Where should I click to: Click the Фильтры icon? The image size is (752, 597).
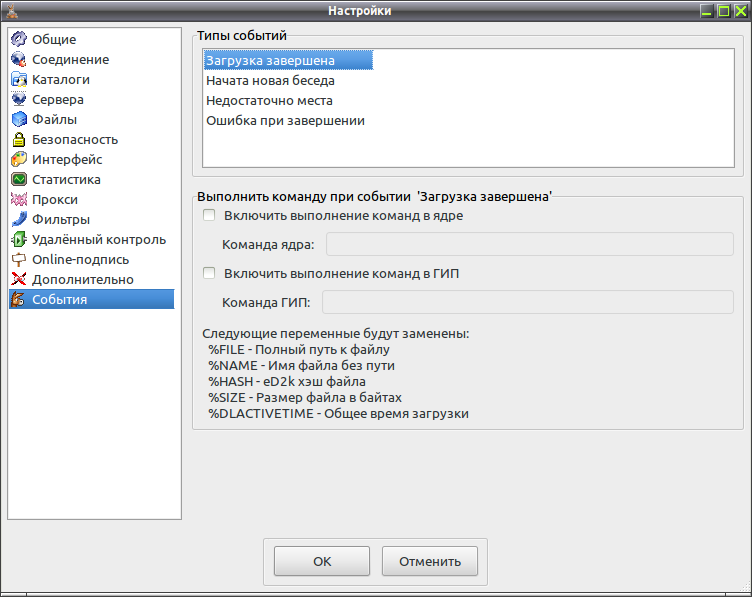[19, 219]
